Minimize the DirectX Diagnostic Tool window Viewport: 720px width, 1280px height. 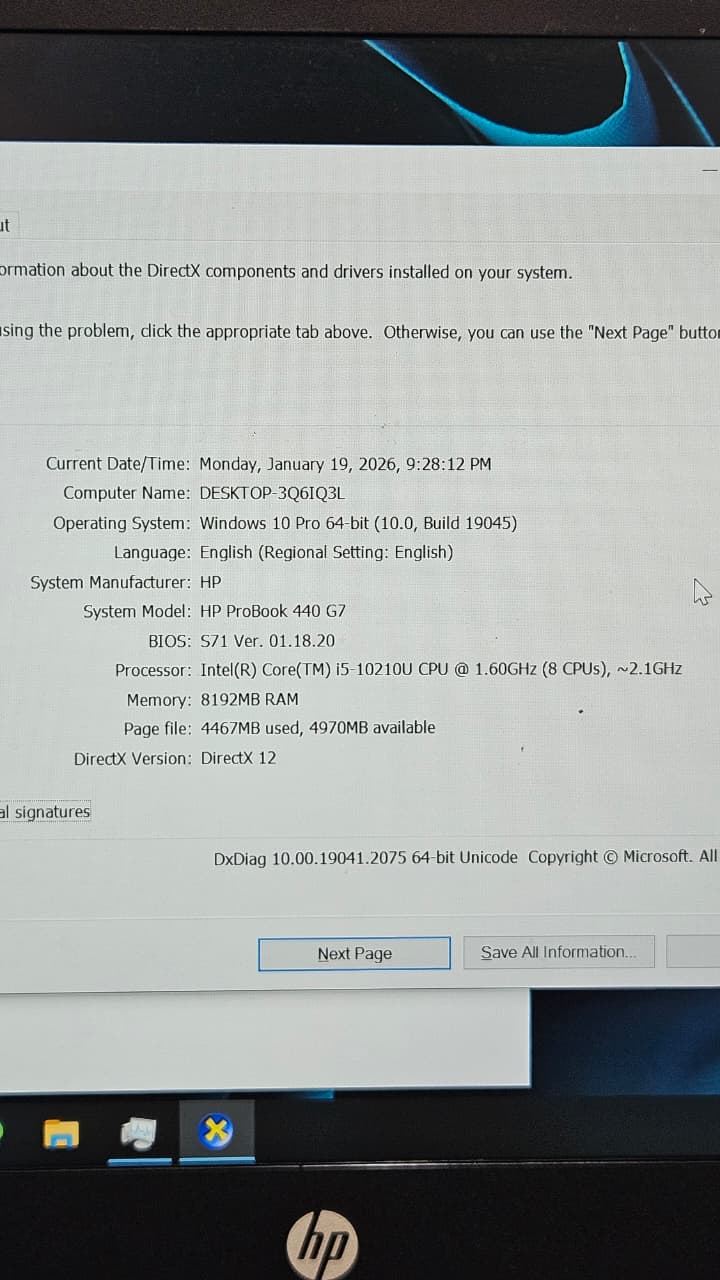tap(709, 170)
